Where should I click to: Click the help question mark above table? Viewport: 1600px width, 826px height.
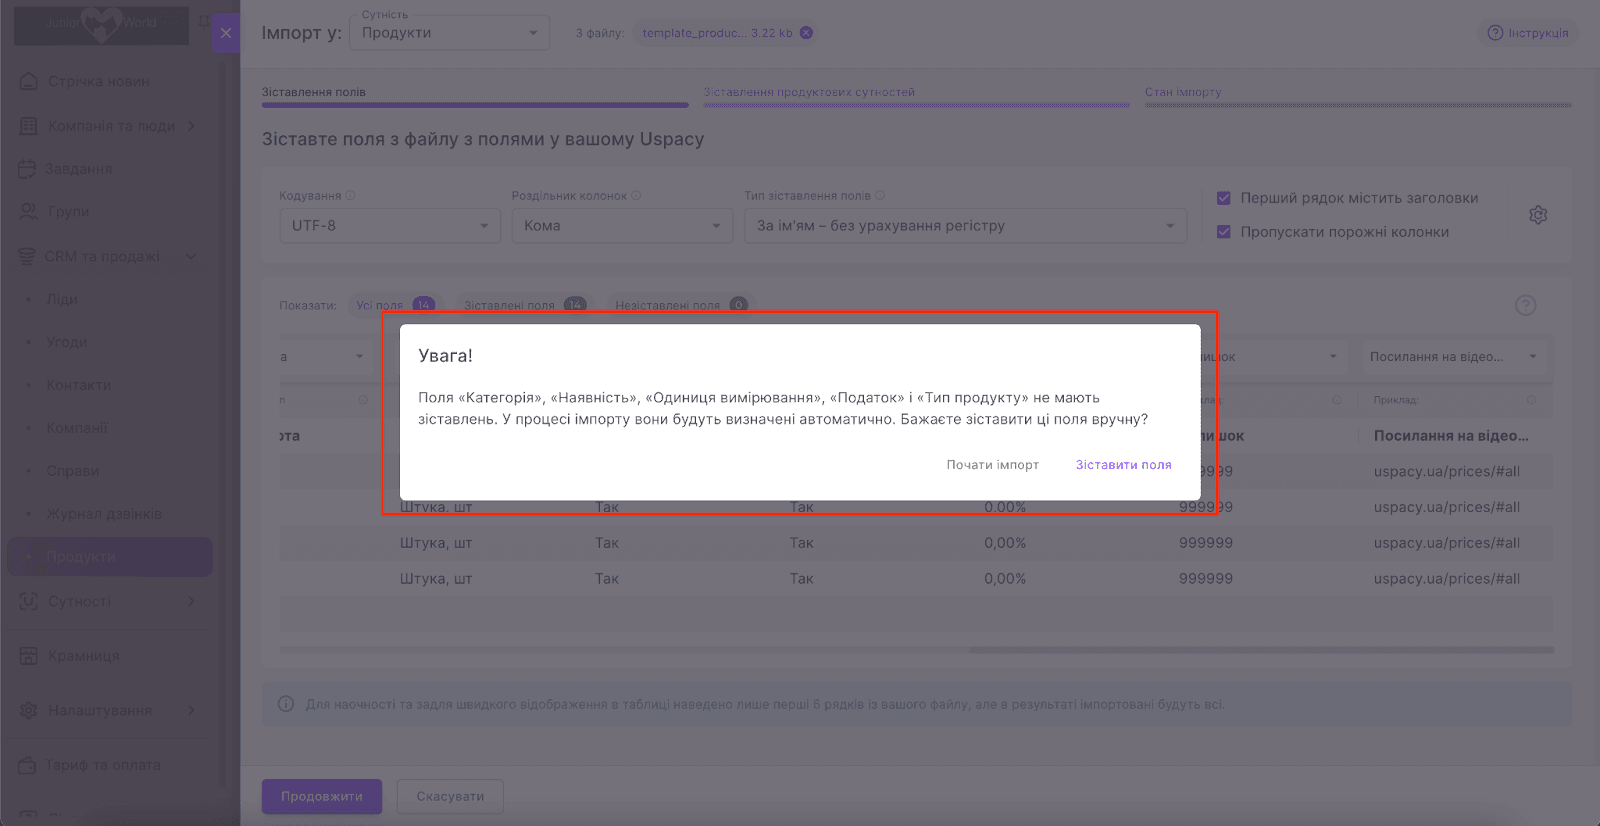(x=1525, y=305)
